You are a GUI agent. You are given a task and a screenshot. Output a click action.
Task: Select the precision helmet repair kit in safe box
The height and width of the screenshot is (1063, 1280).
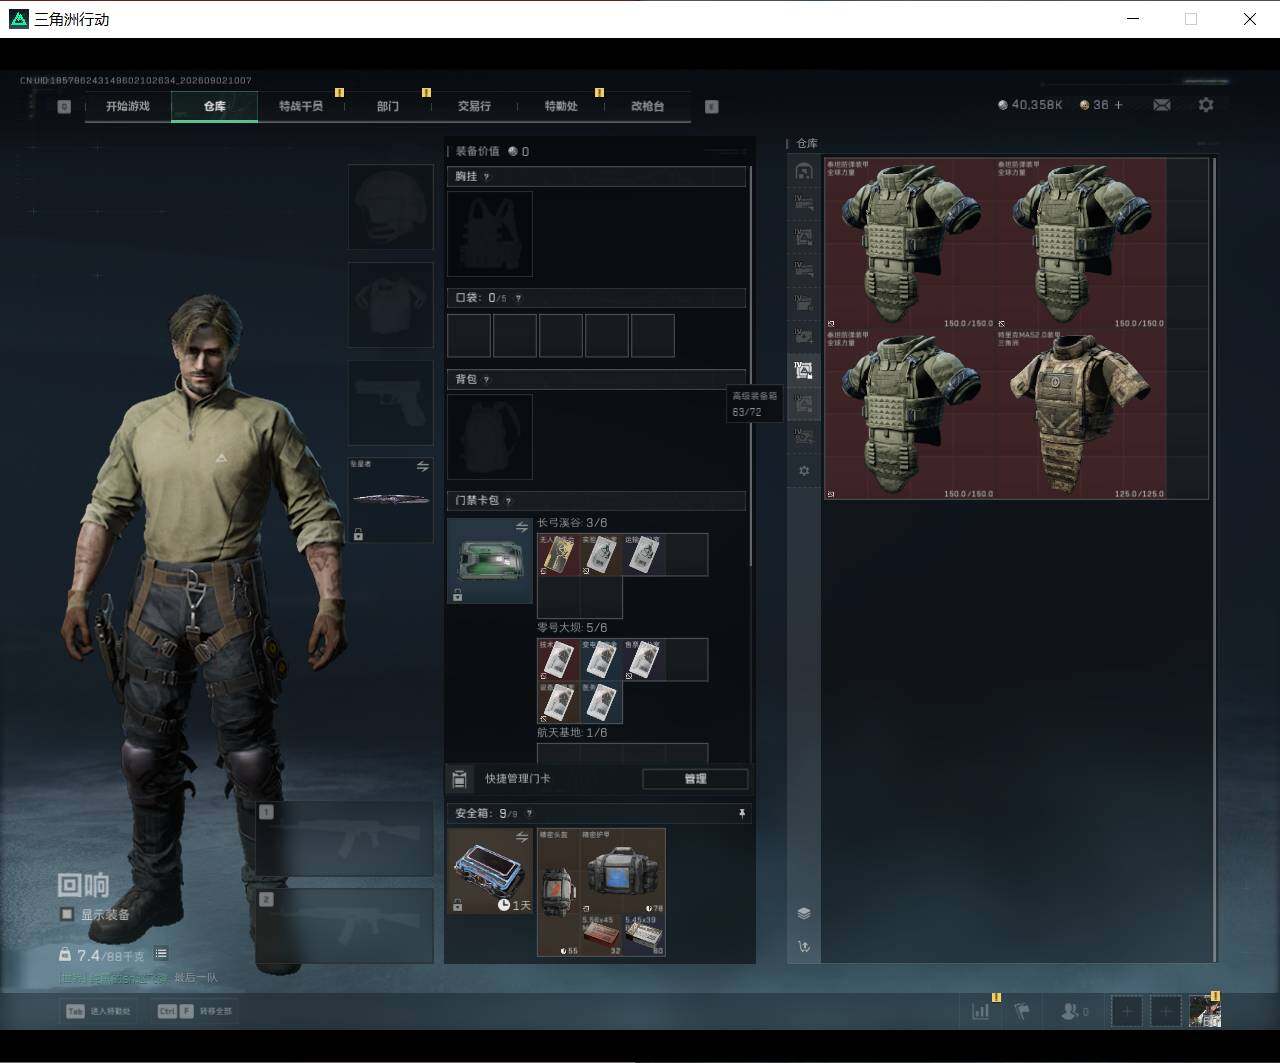tap(559, 892)
